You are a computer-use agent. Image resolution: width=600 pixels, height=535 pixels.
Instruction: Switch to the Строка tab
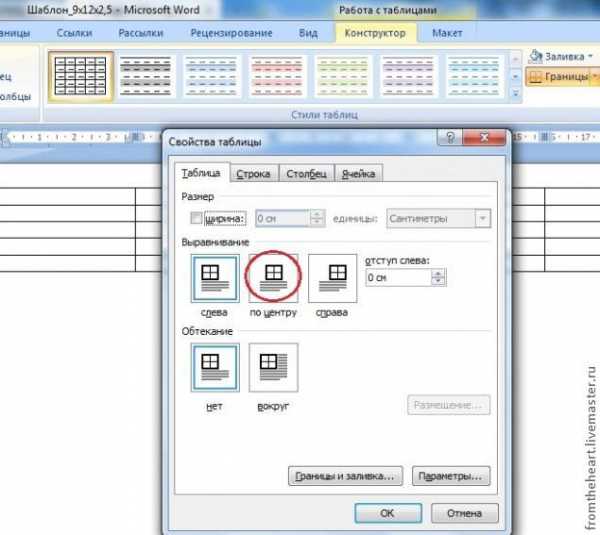pyautogui.click(x=253, y=174)
